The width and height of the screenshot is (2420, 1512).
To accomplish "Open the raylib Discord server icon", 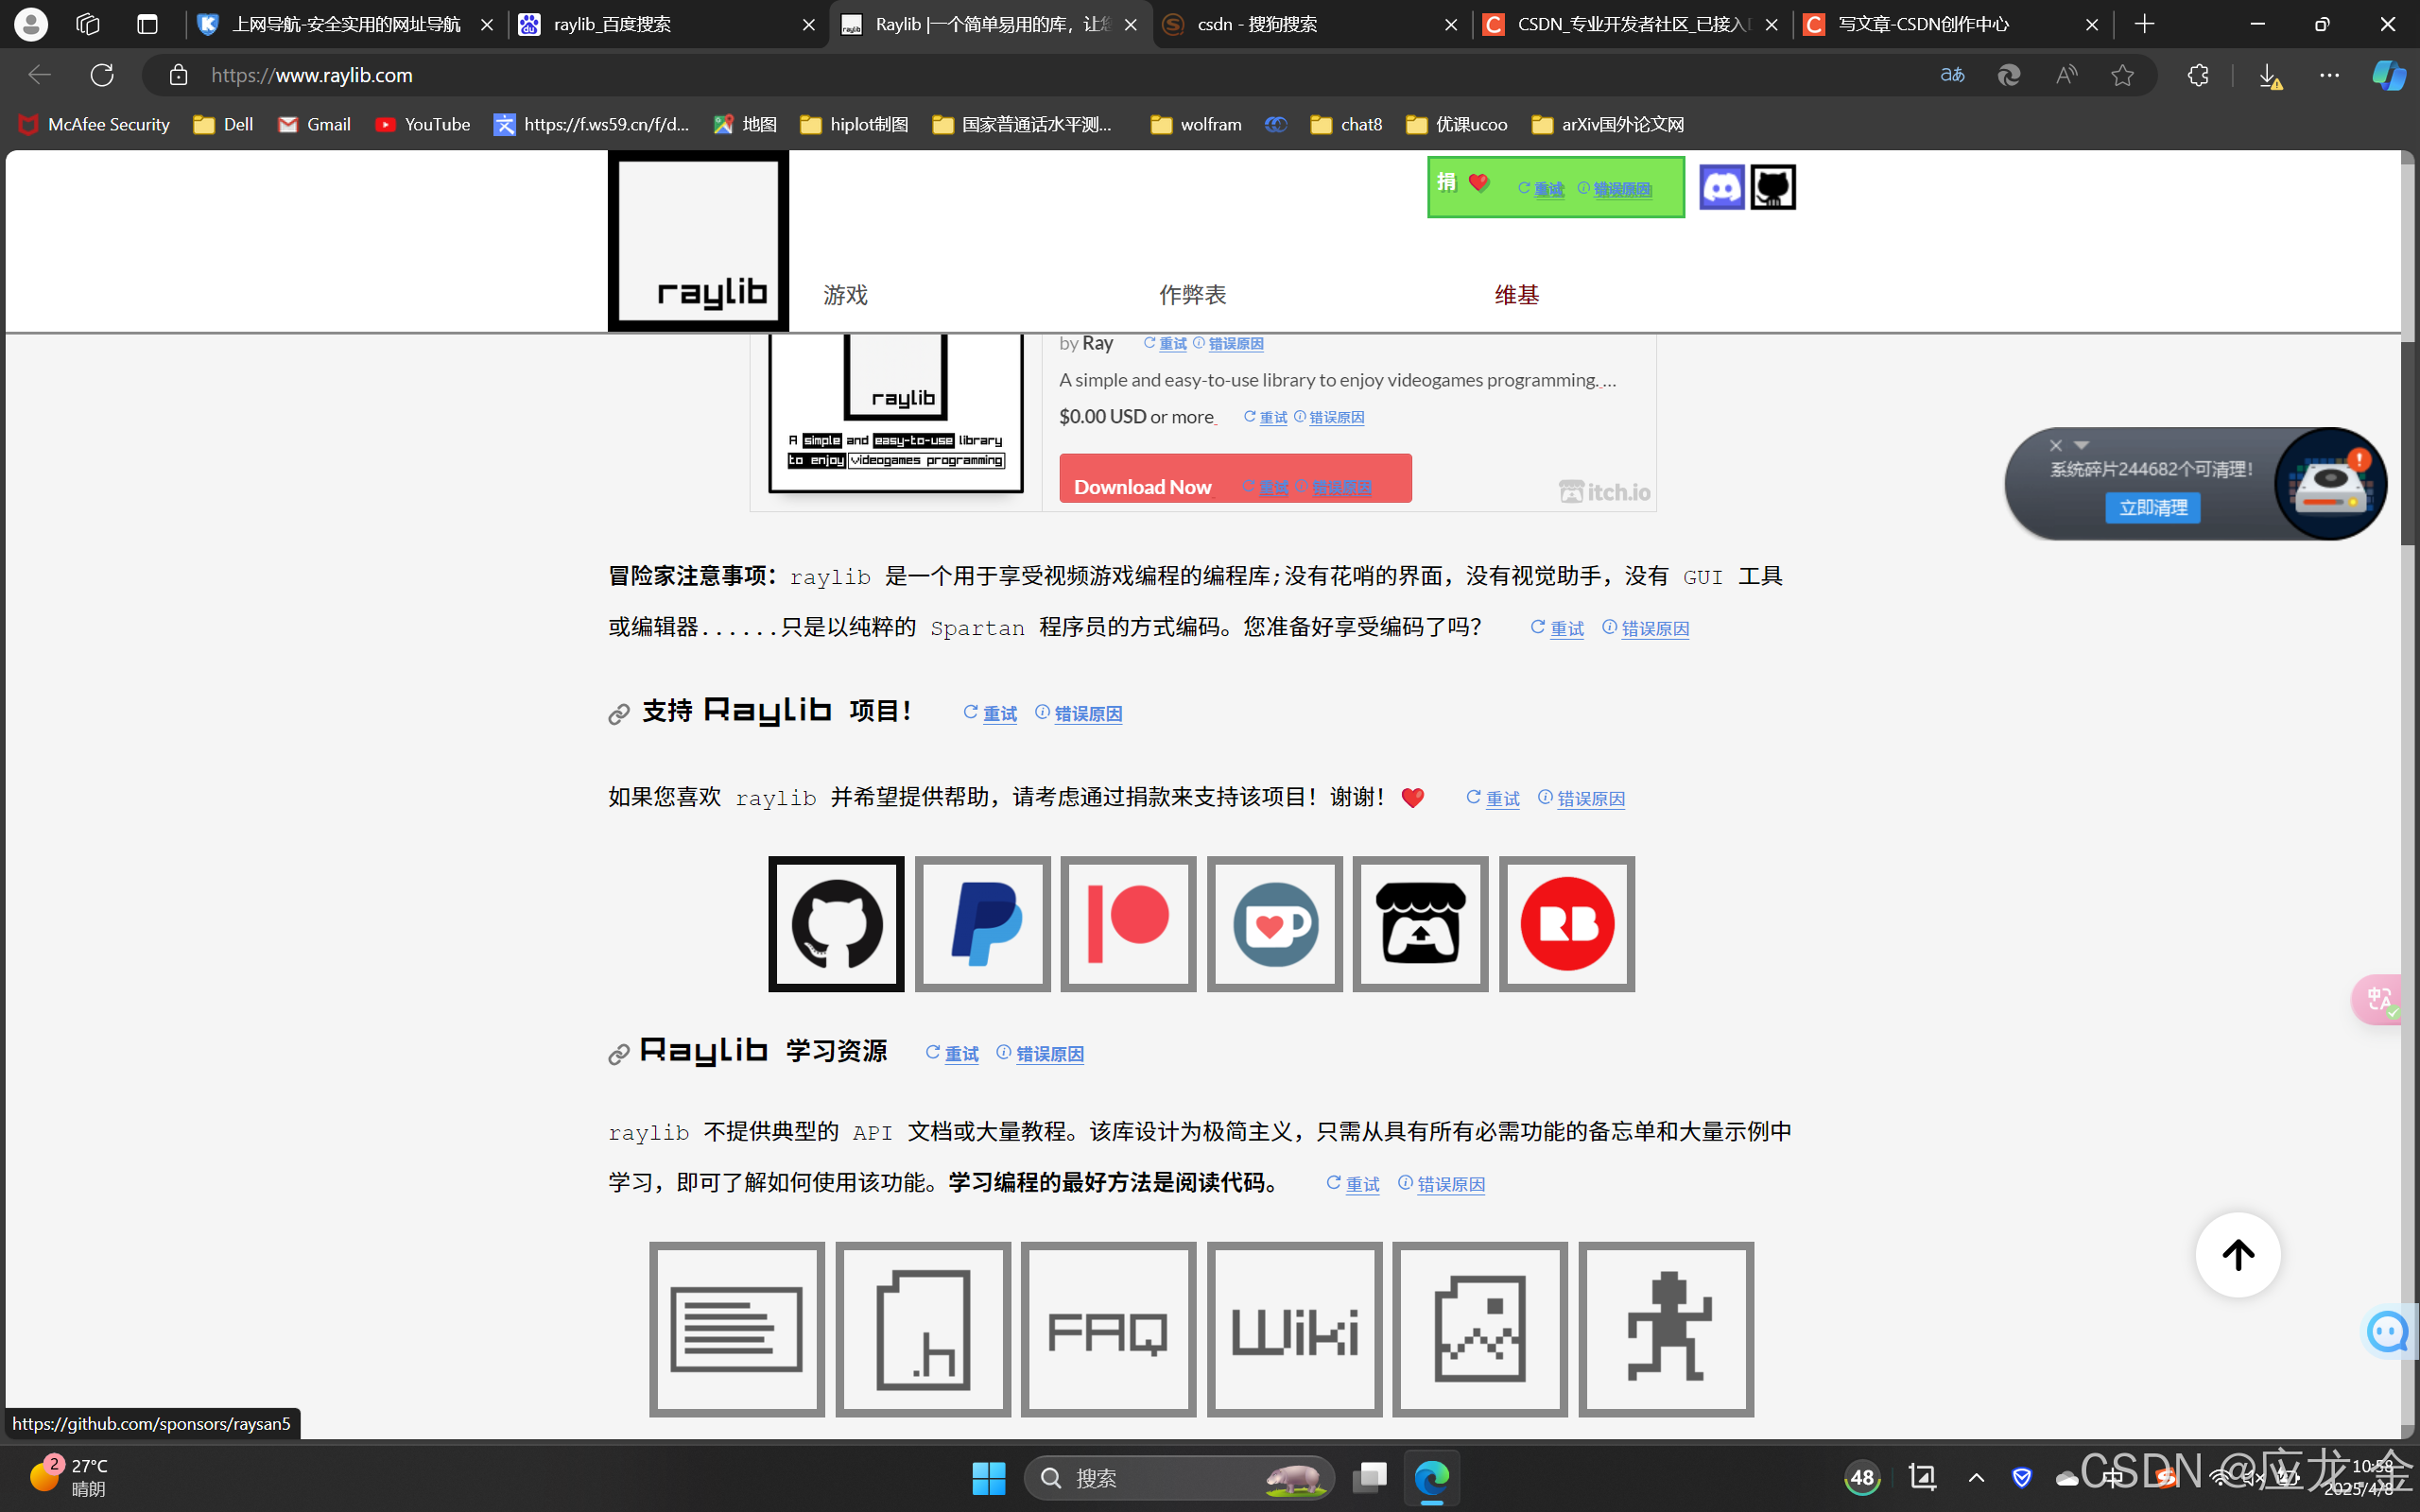I will (1723, 186).
